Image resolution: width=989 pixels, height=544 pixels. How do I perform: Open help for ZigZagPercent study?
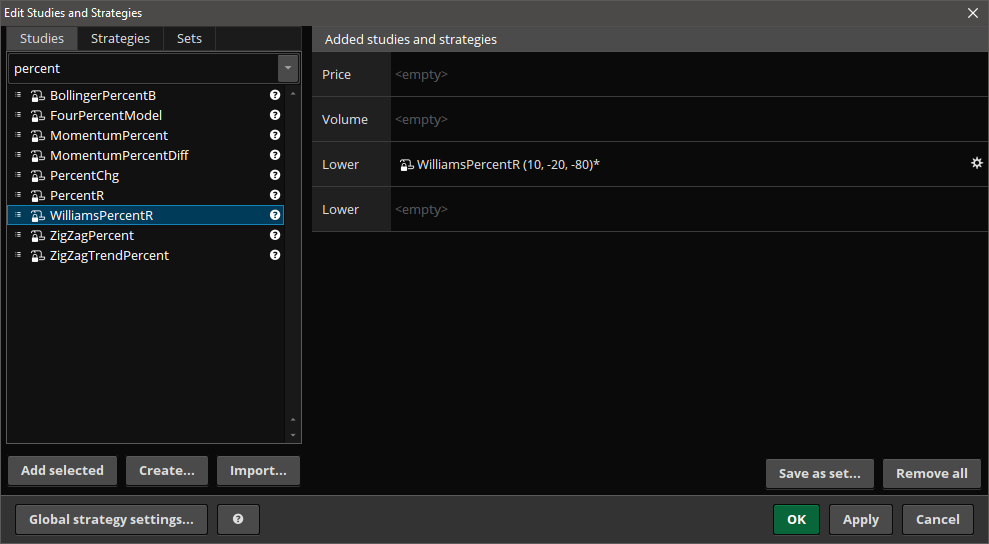[x=275, y=235]
